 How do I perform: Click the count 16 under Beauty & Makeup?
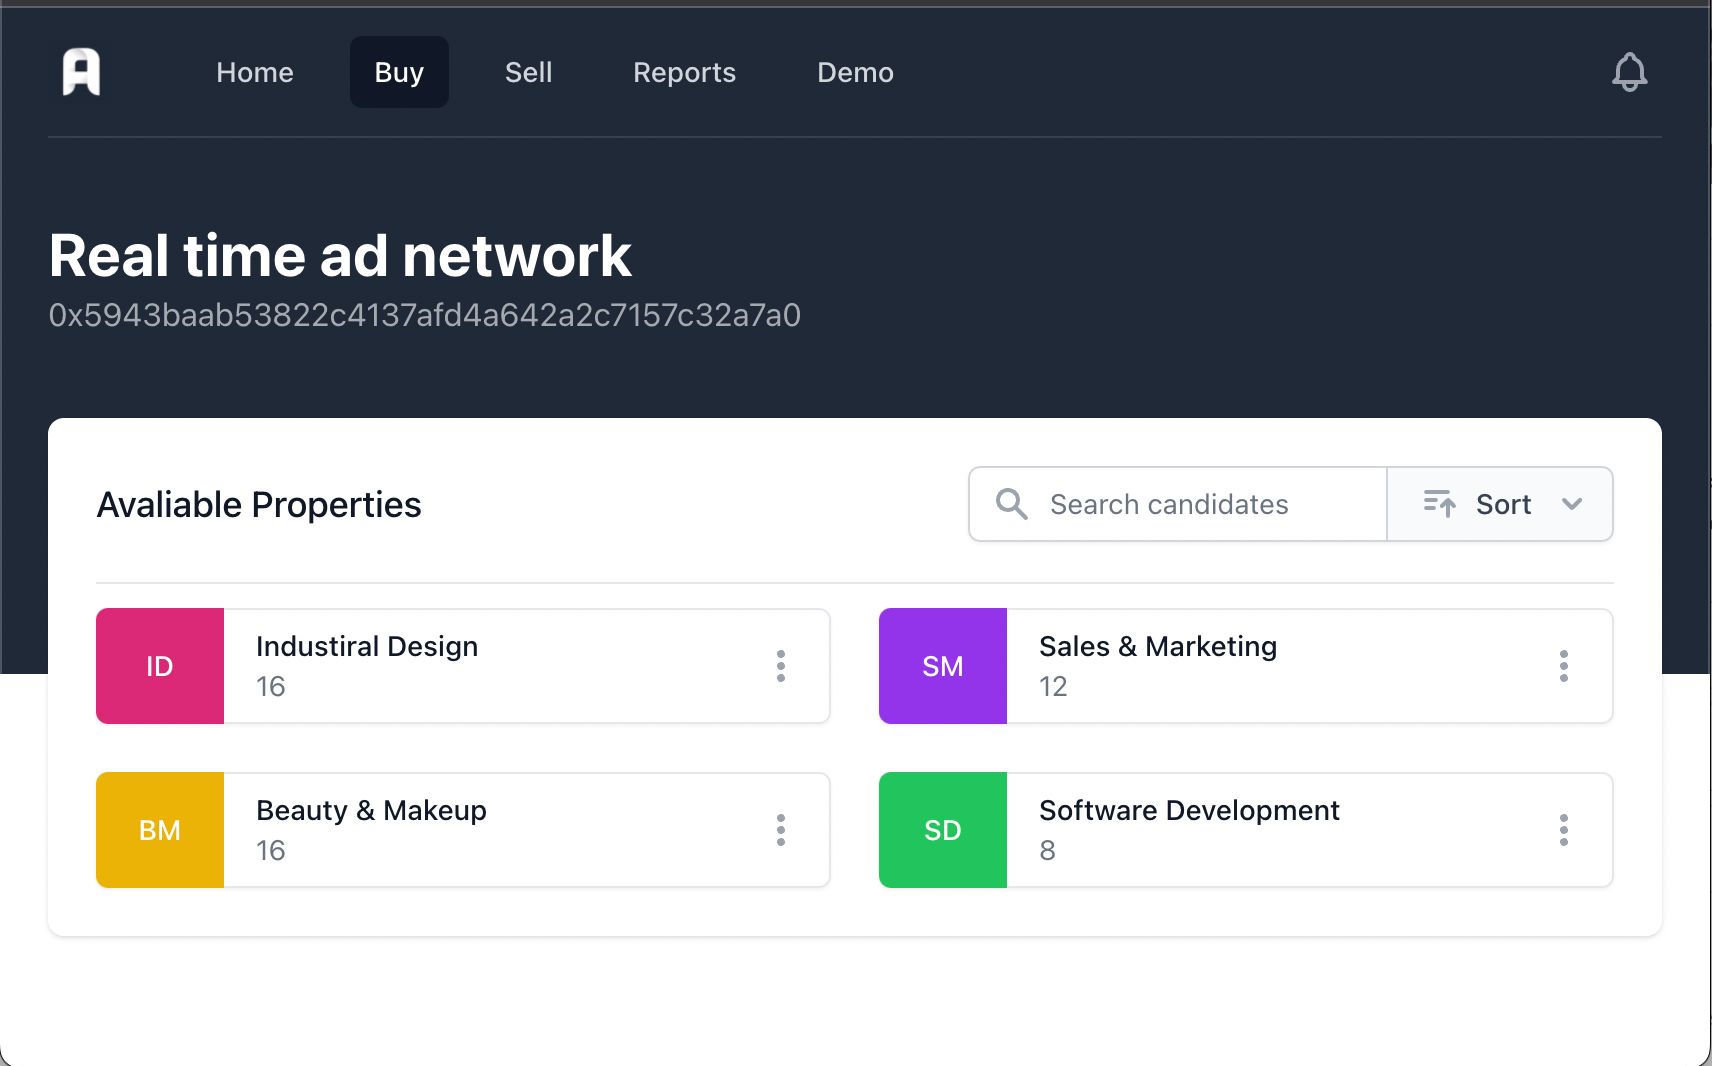[271, 850]
